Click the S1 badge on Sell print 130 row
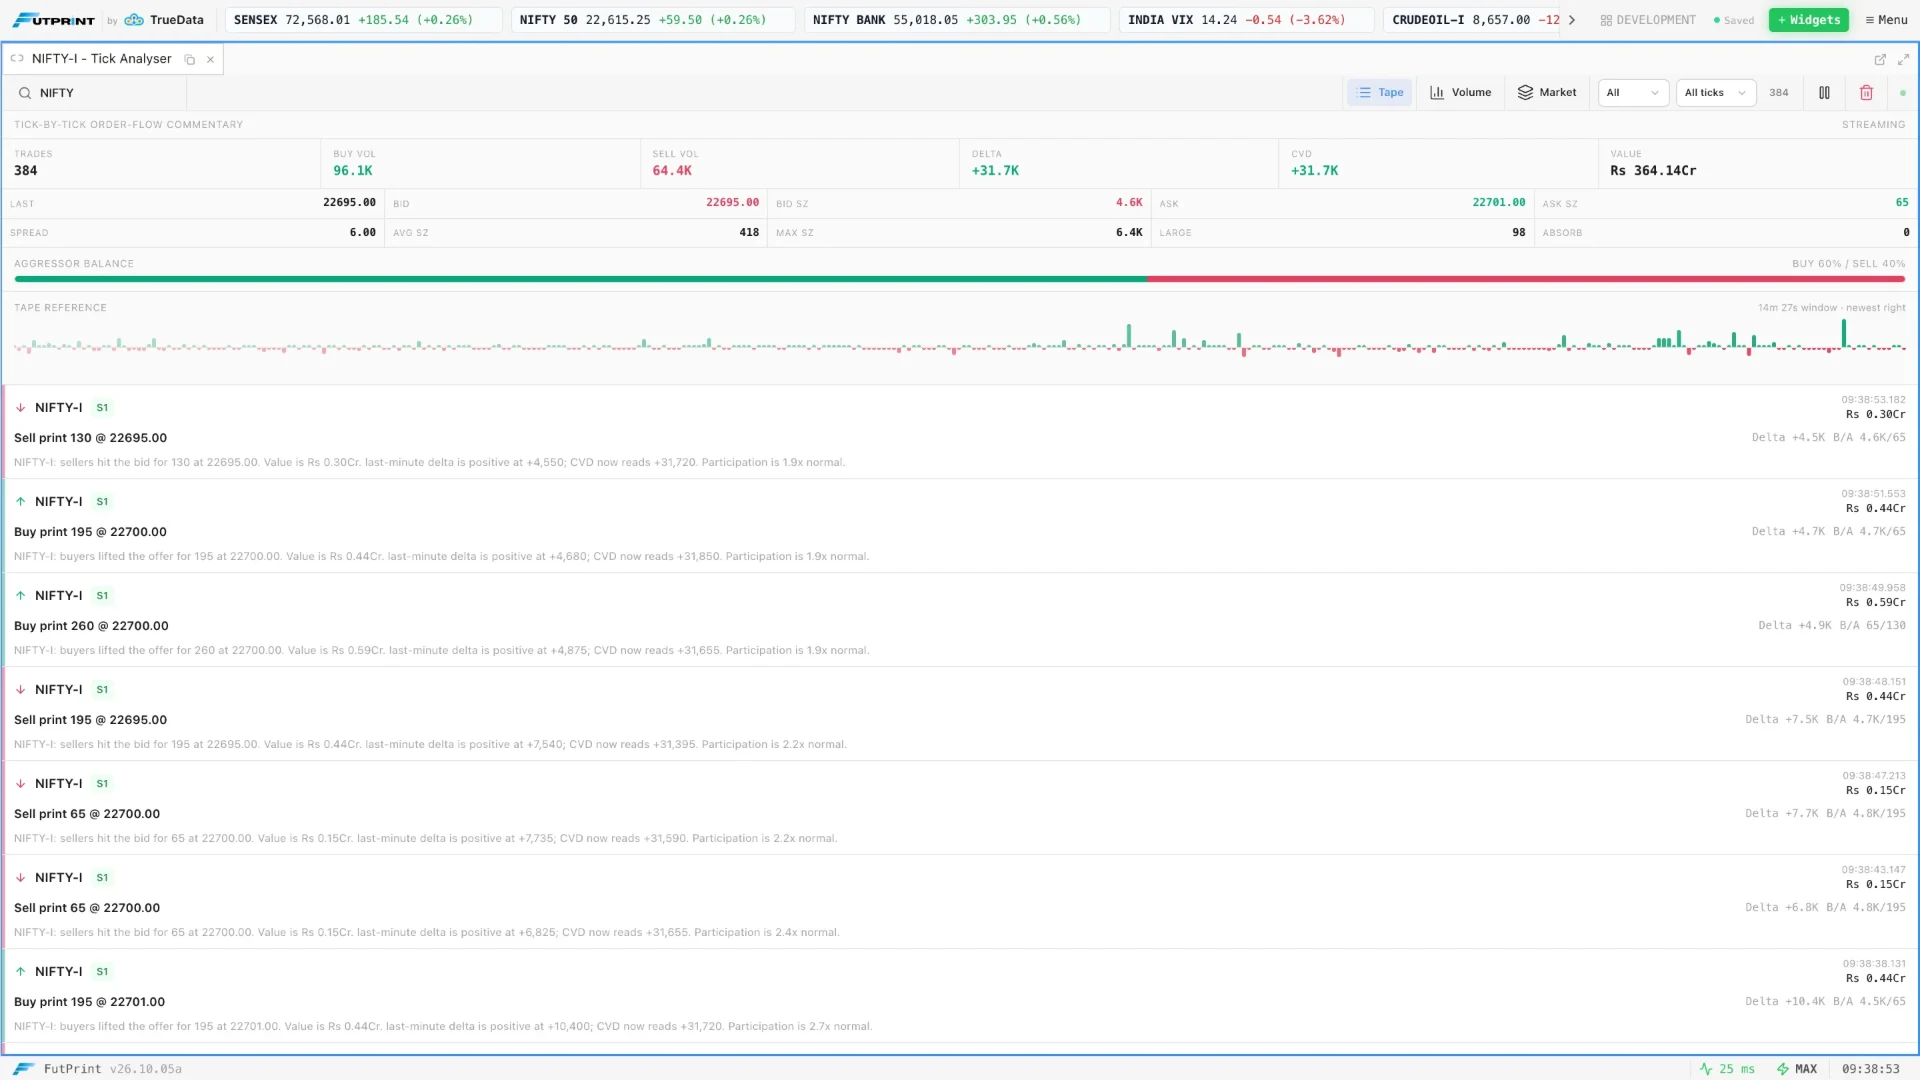The width and height of the screenshot is (1920, 1080). (102, 408)
